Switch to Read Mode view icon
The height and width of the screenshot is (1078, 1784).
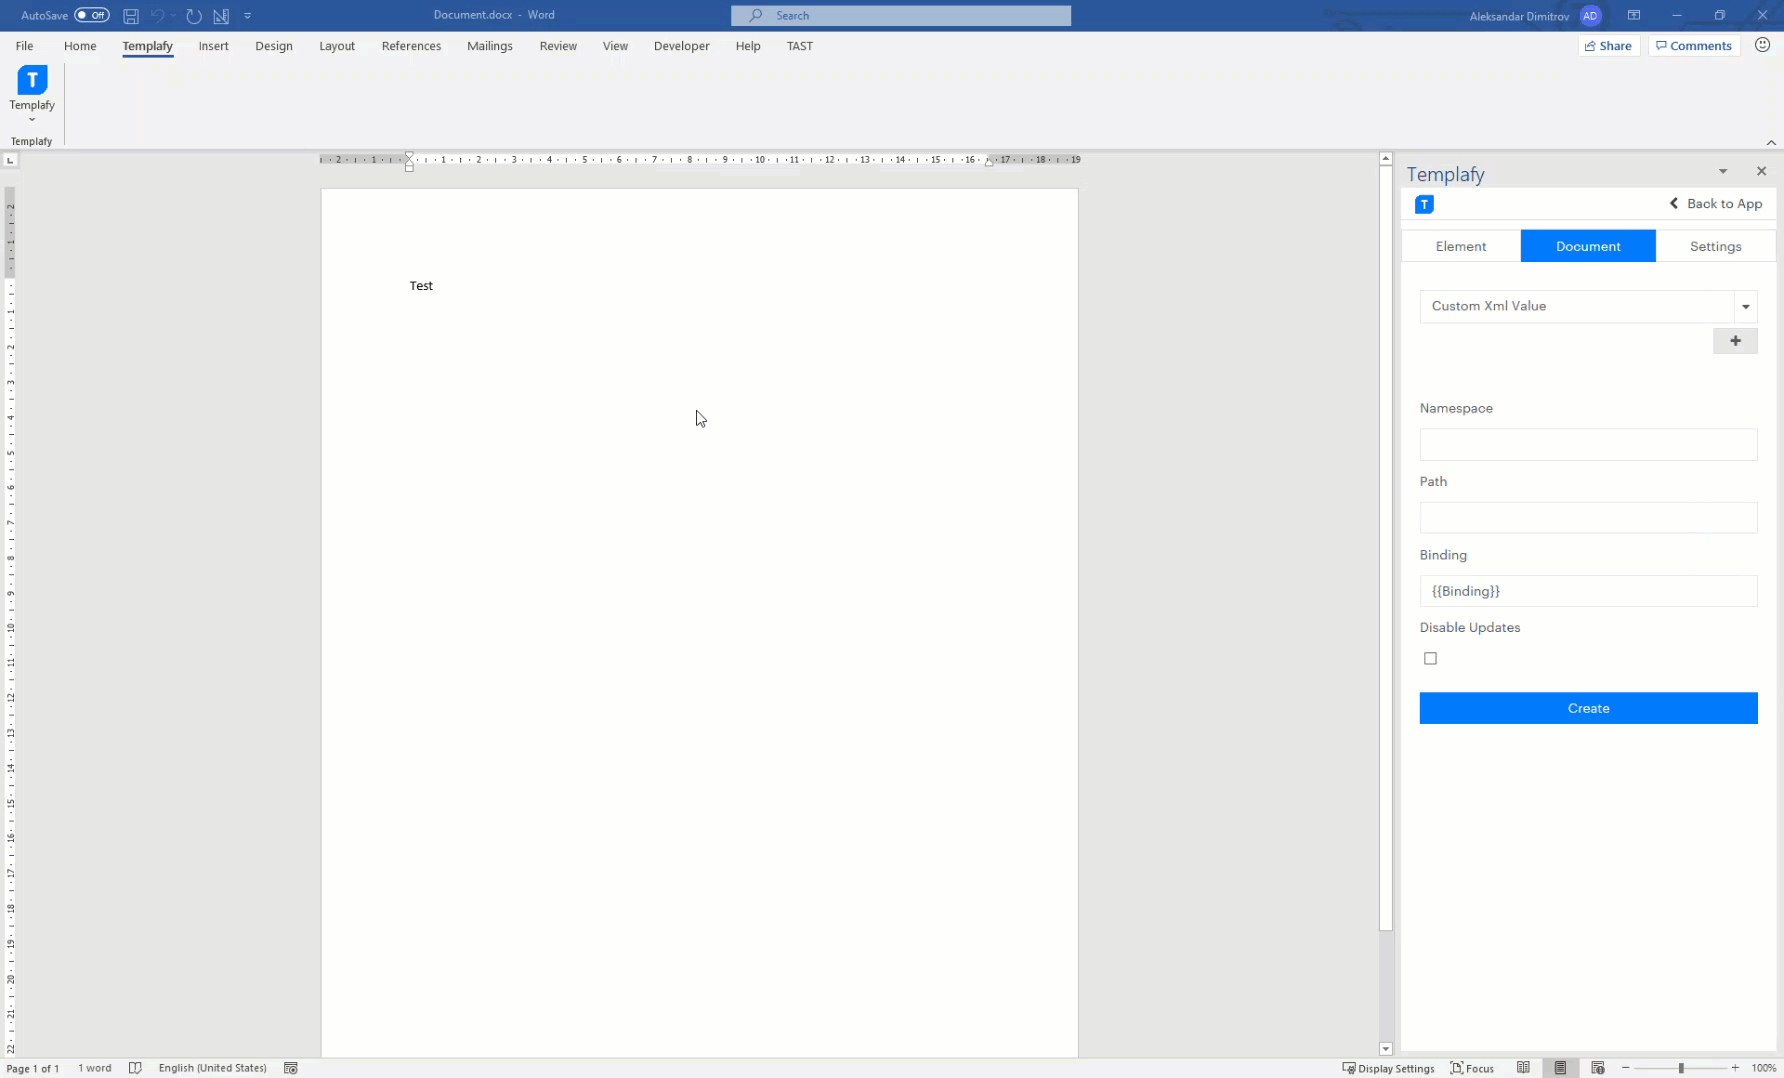pos(1523,1068)
